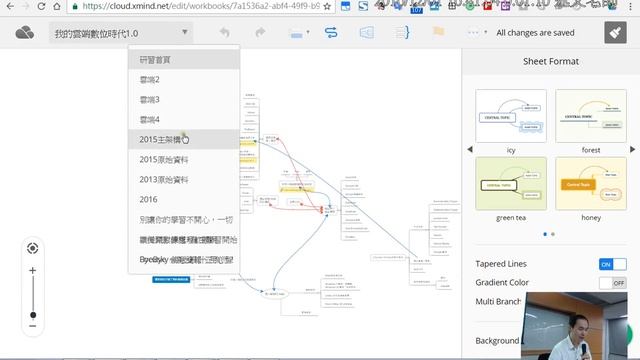Click the cloud.xmind.net address bar
Image resolution: width=640 pixels, height=360 pixels.
pos(201,6)
